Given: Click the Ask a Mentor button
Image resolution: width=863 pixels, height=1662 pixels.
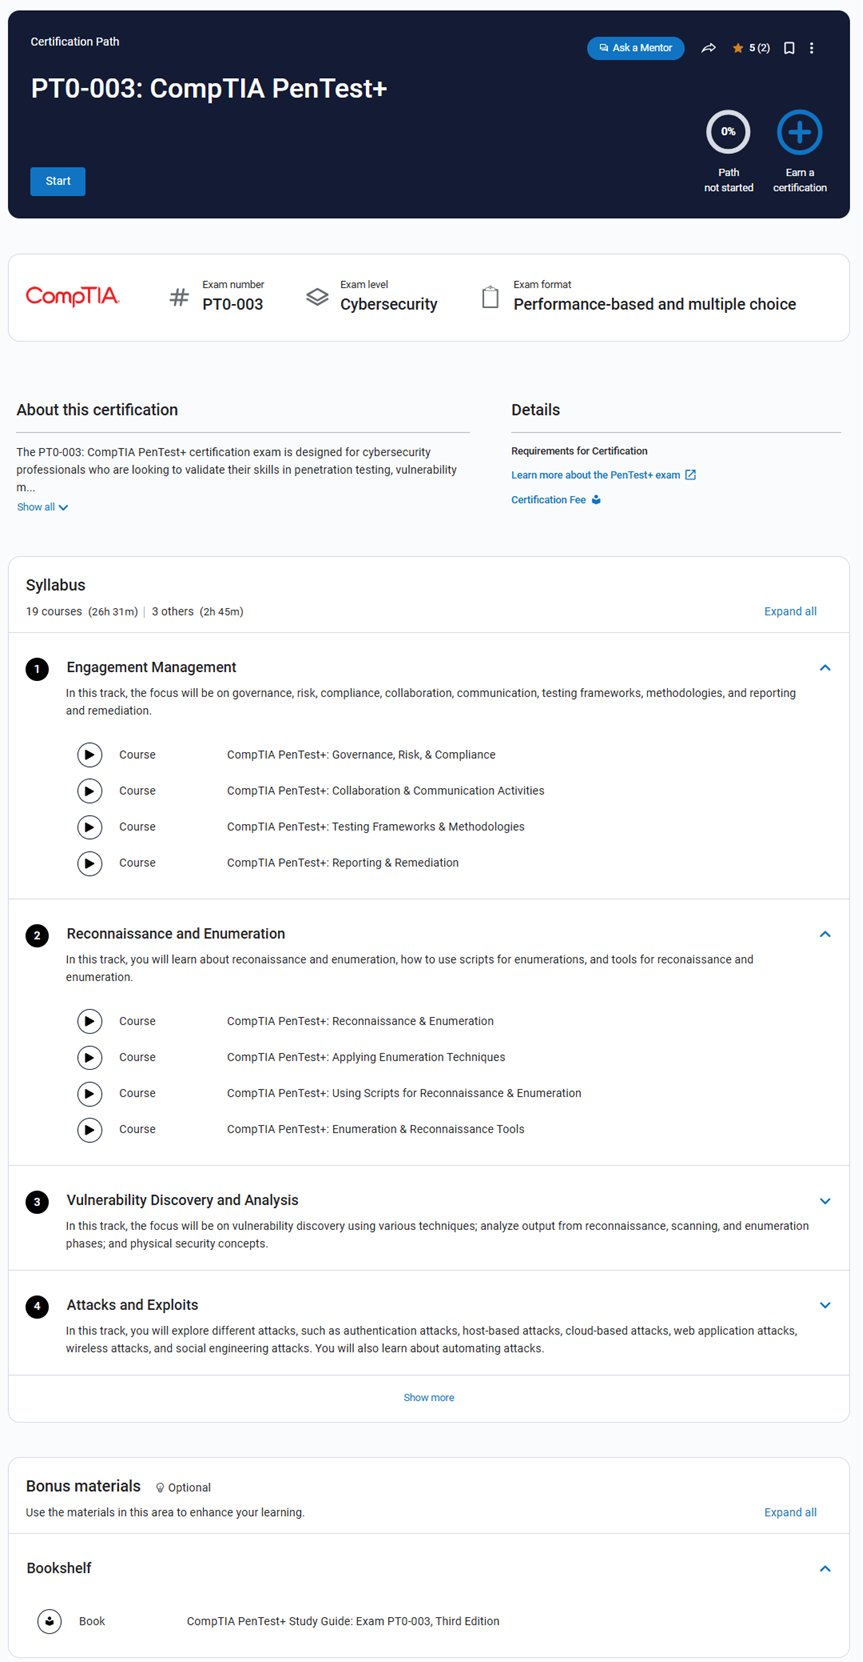Looking at the screenshot, I should click(x=635, y=48).
